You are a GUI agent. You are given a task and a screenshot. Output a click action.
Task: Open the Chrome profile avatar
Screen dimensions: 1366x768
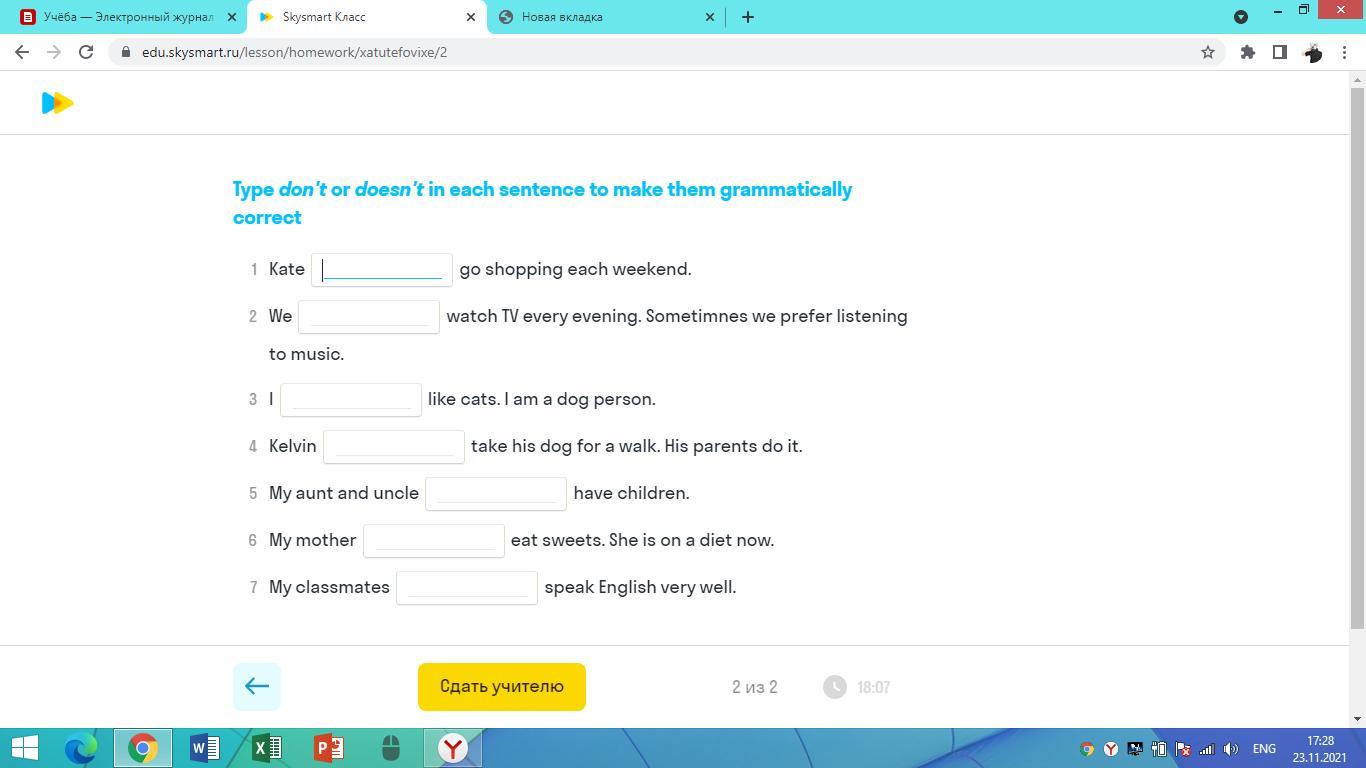pos(1313,52)
